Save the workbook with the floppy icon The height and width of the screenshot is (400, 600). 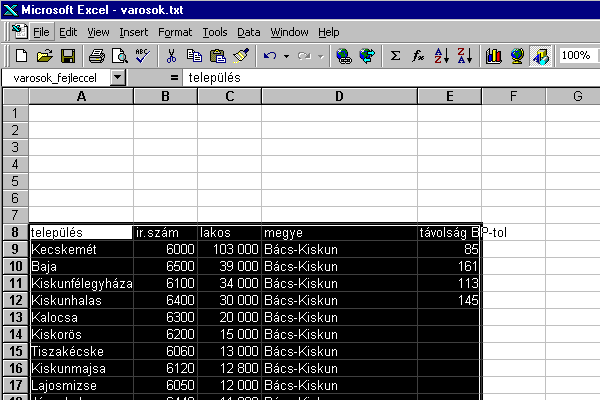(68, 56)
